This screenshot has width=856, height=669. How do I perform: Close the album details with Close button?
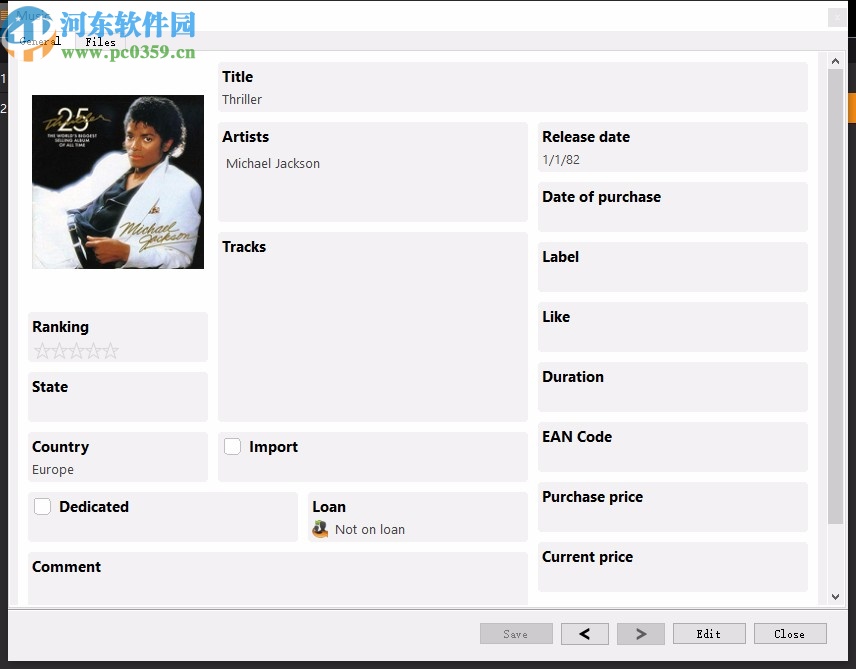click(x=790, y=633)
